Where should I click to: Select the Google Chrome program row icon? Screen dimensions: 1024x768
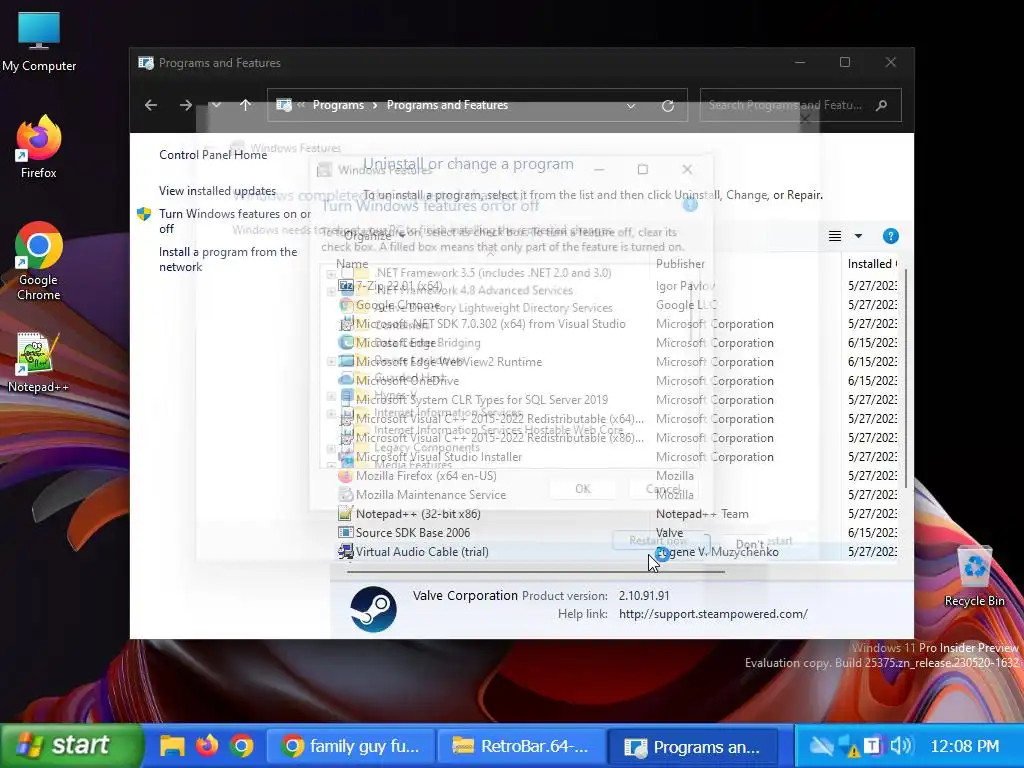tap(345, 305)
